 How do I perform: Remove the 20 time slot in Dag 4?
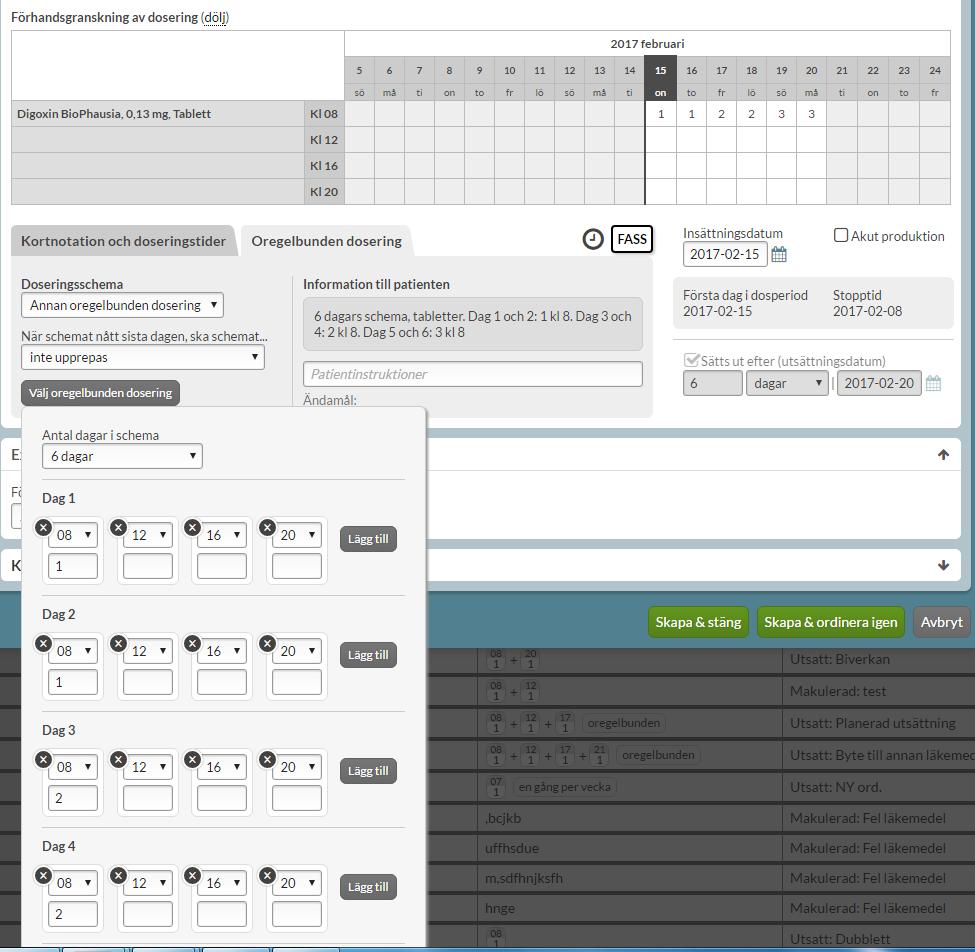point(267,876)
